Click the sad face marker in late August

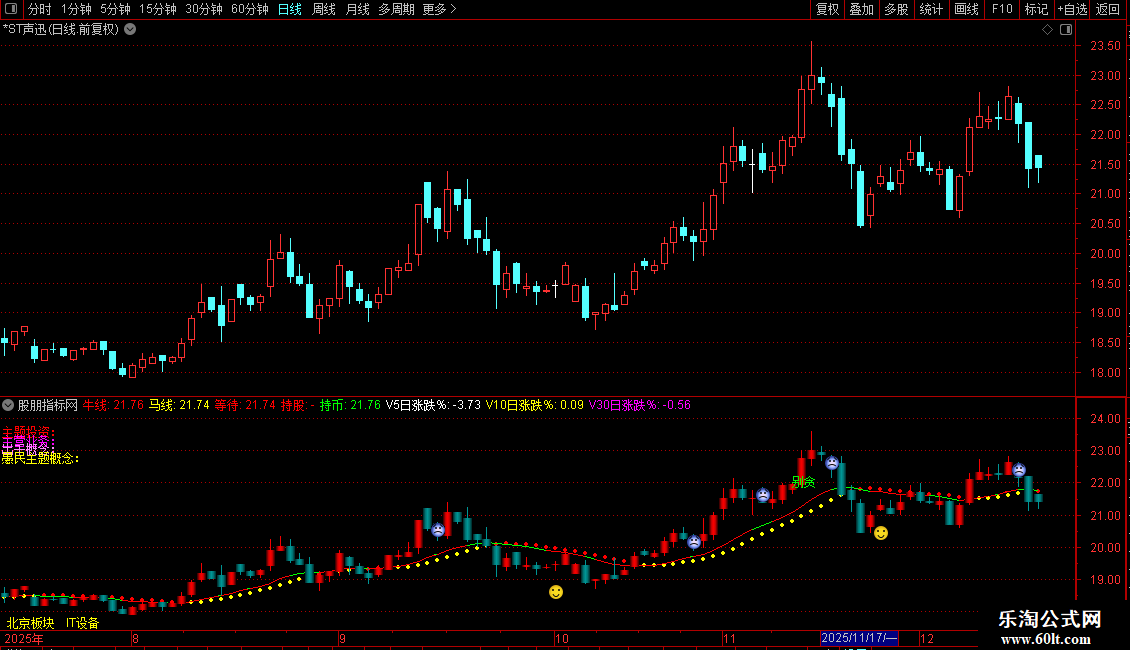[x=437, y=531]
